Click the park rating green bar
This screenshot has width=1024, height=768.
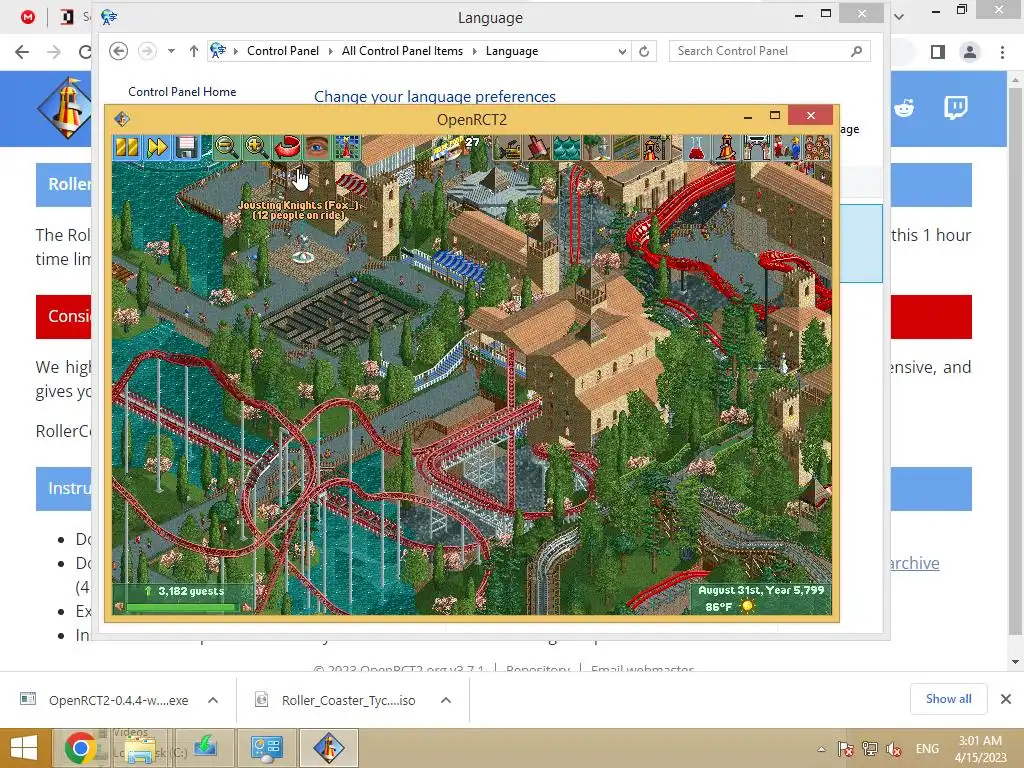[183, 607]
